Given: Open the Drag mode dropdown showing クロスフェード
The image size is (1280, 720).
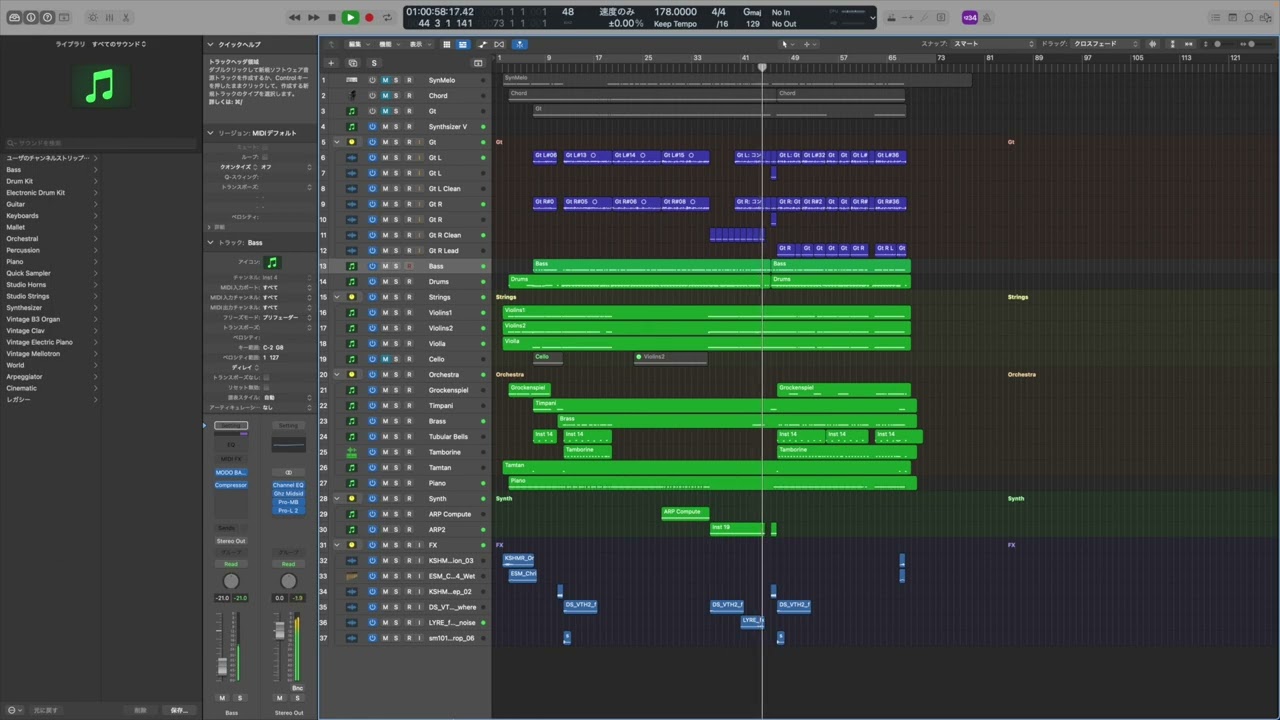Looking at the screenshot, I should click(1105, 44).
